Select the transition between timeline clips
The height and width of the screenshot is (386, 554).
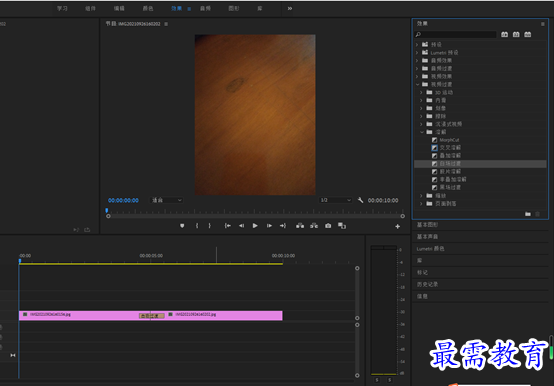click(x=152, y=316)
